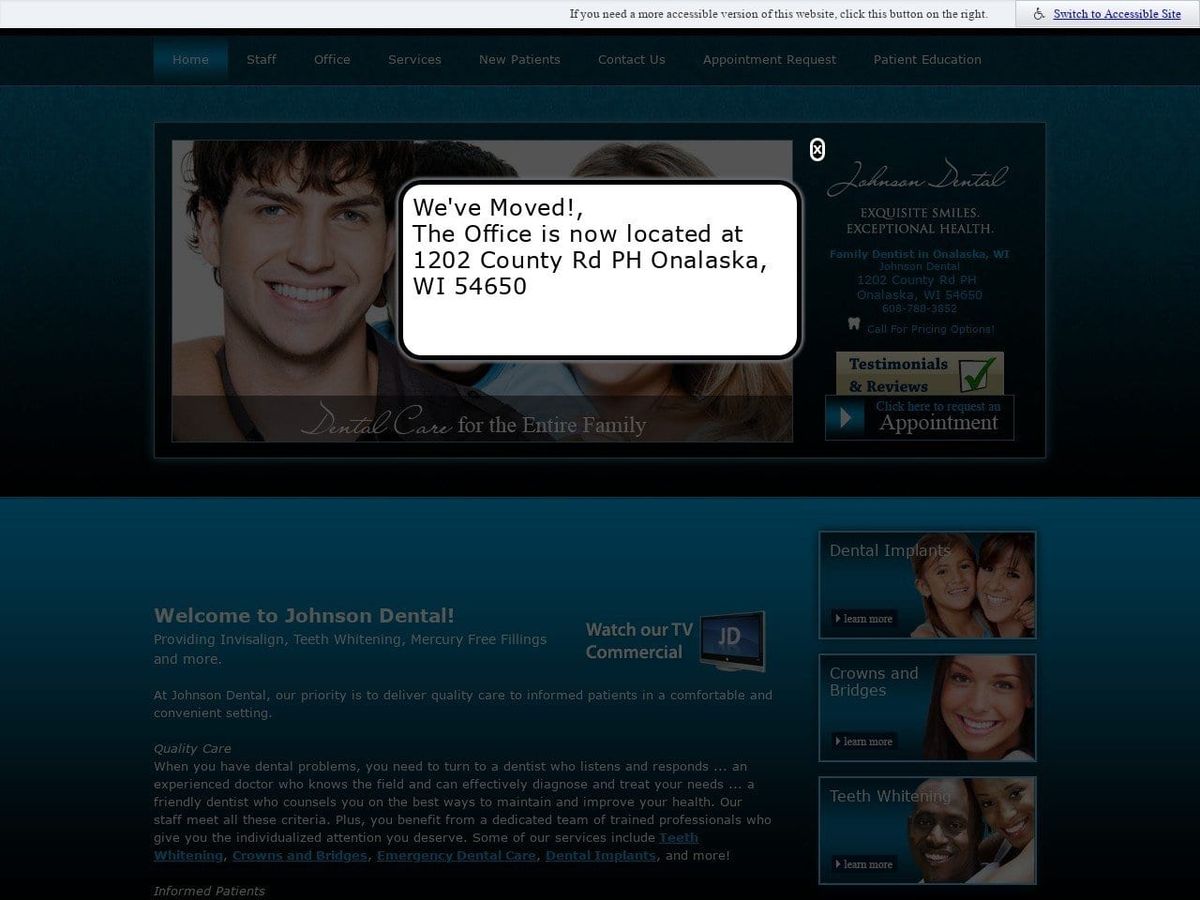The width and height of the screenshot is (1200, 900).
Task: Click the tooth icon beside pricing options
Action: [x=854, y=323]
